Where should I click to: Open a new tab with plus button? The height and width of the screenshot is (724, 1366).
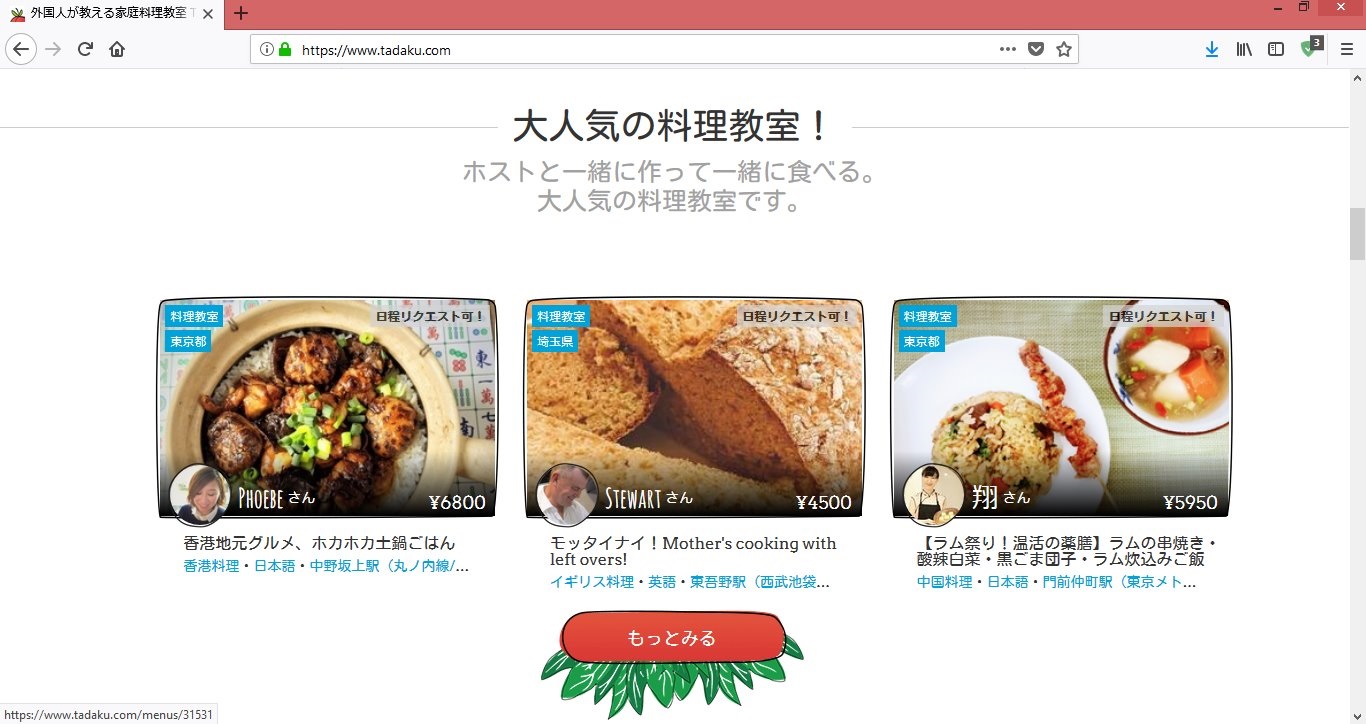coord(240,14)
